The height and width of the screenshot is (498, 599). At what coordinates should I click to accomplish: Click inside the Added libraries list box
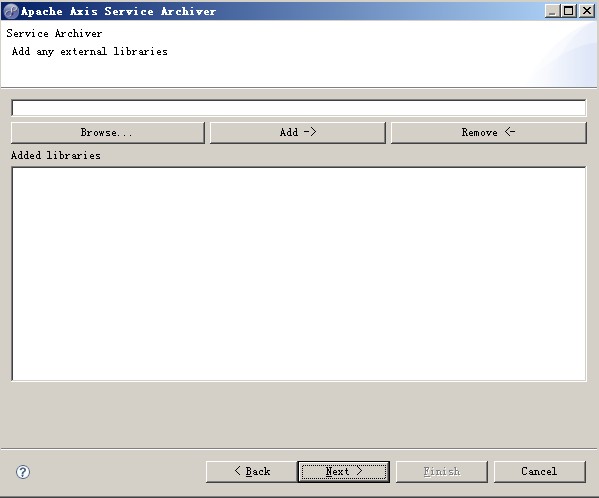pos(299,274)
